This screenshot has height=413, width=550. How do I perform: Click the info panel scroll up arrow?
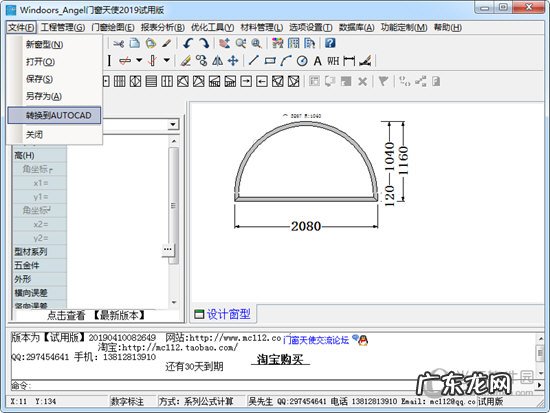click(x=541, y=339)
